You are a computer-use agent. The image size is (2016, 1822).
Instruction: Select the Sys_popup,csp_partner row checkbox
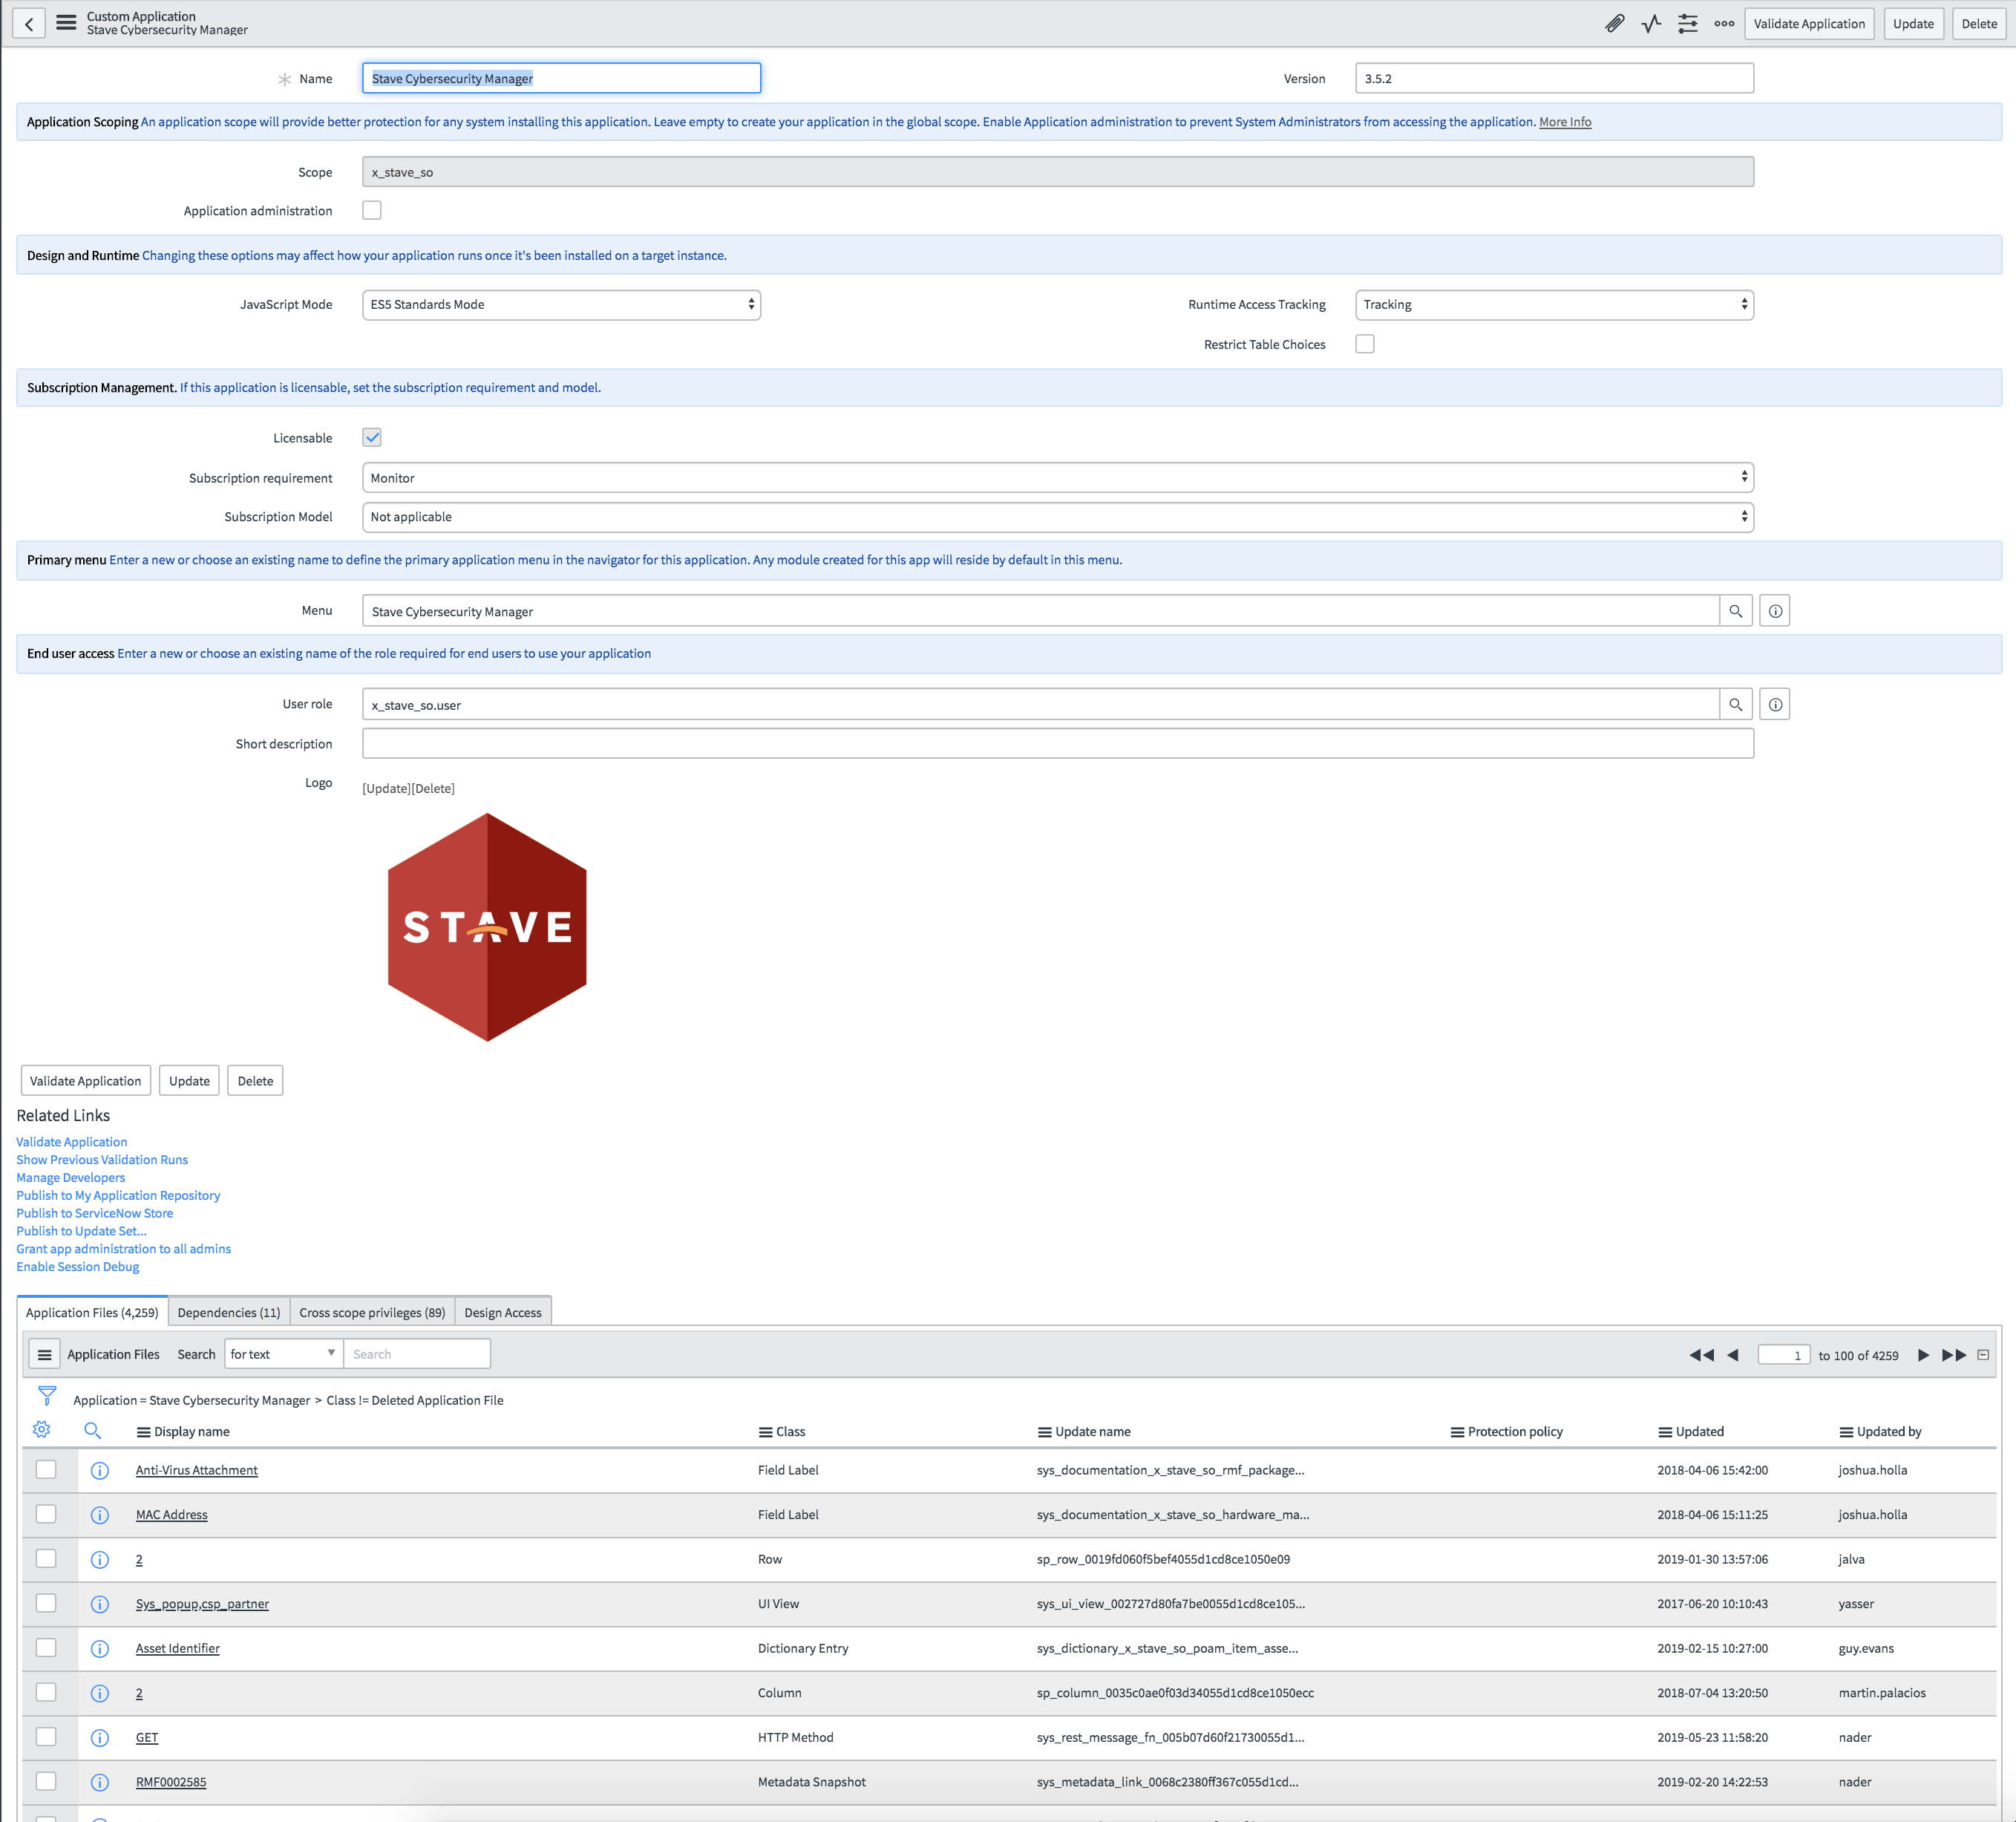[46, 1603]
